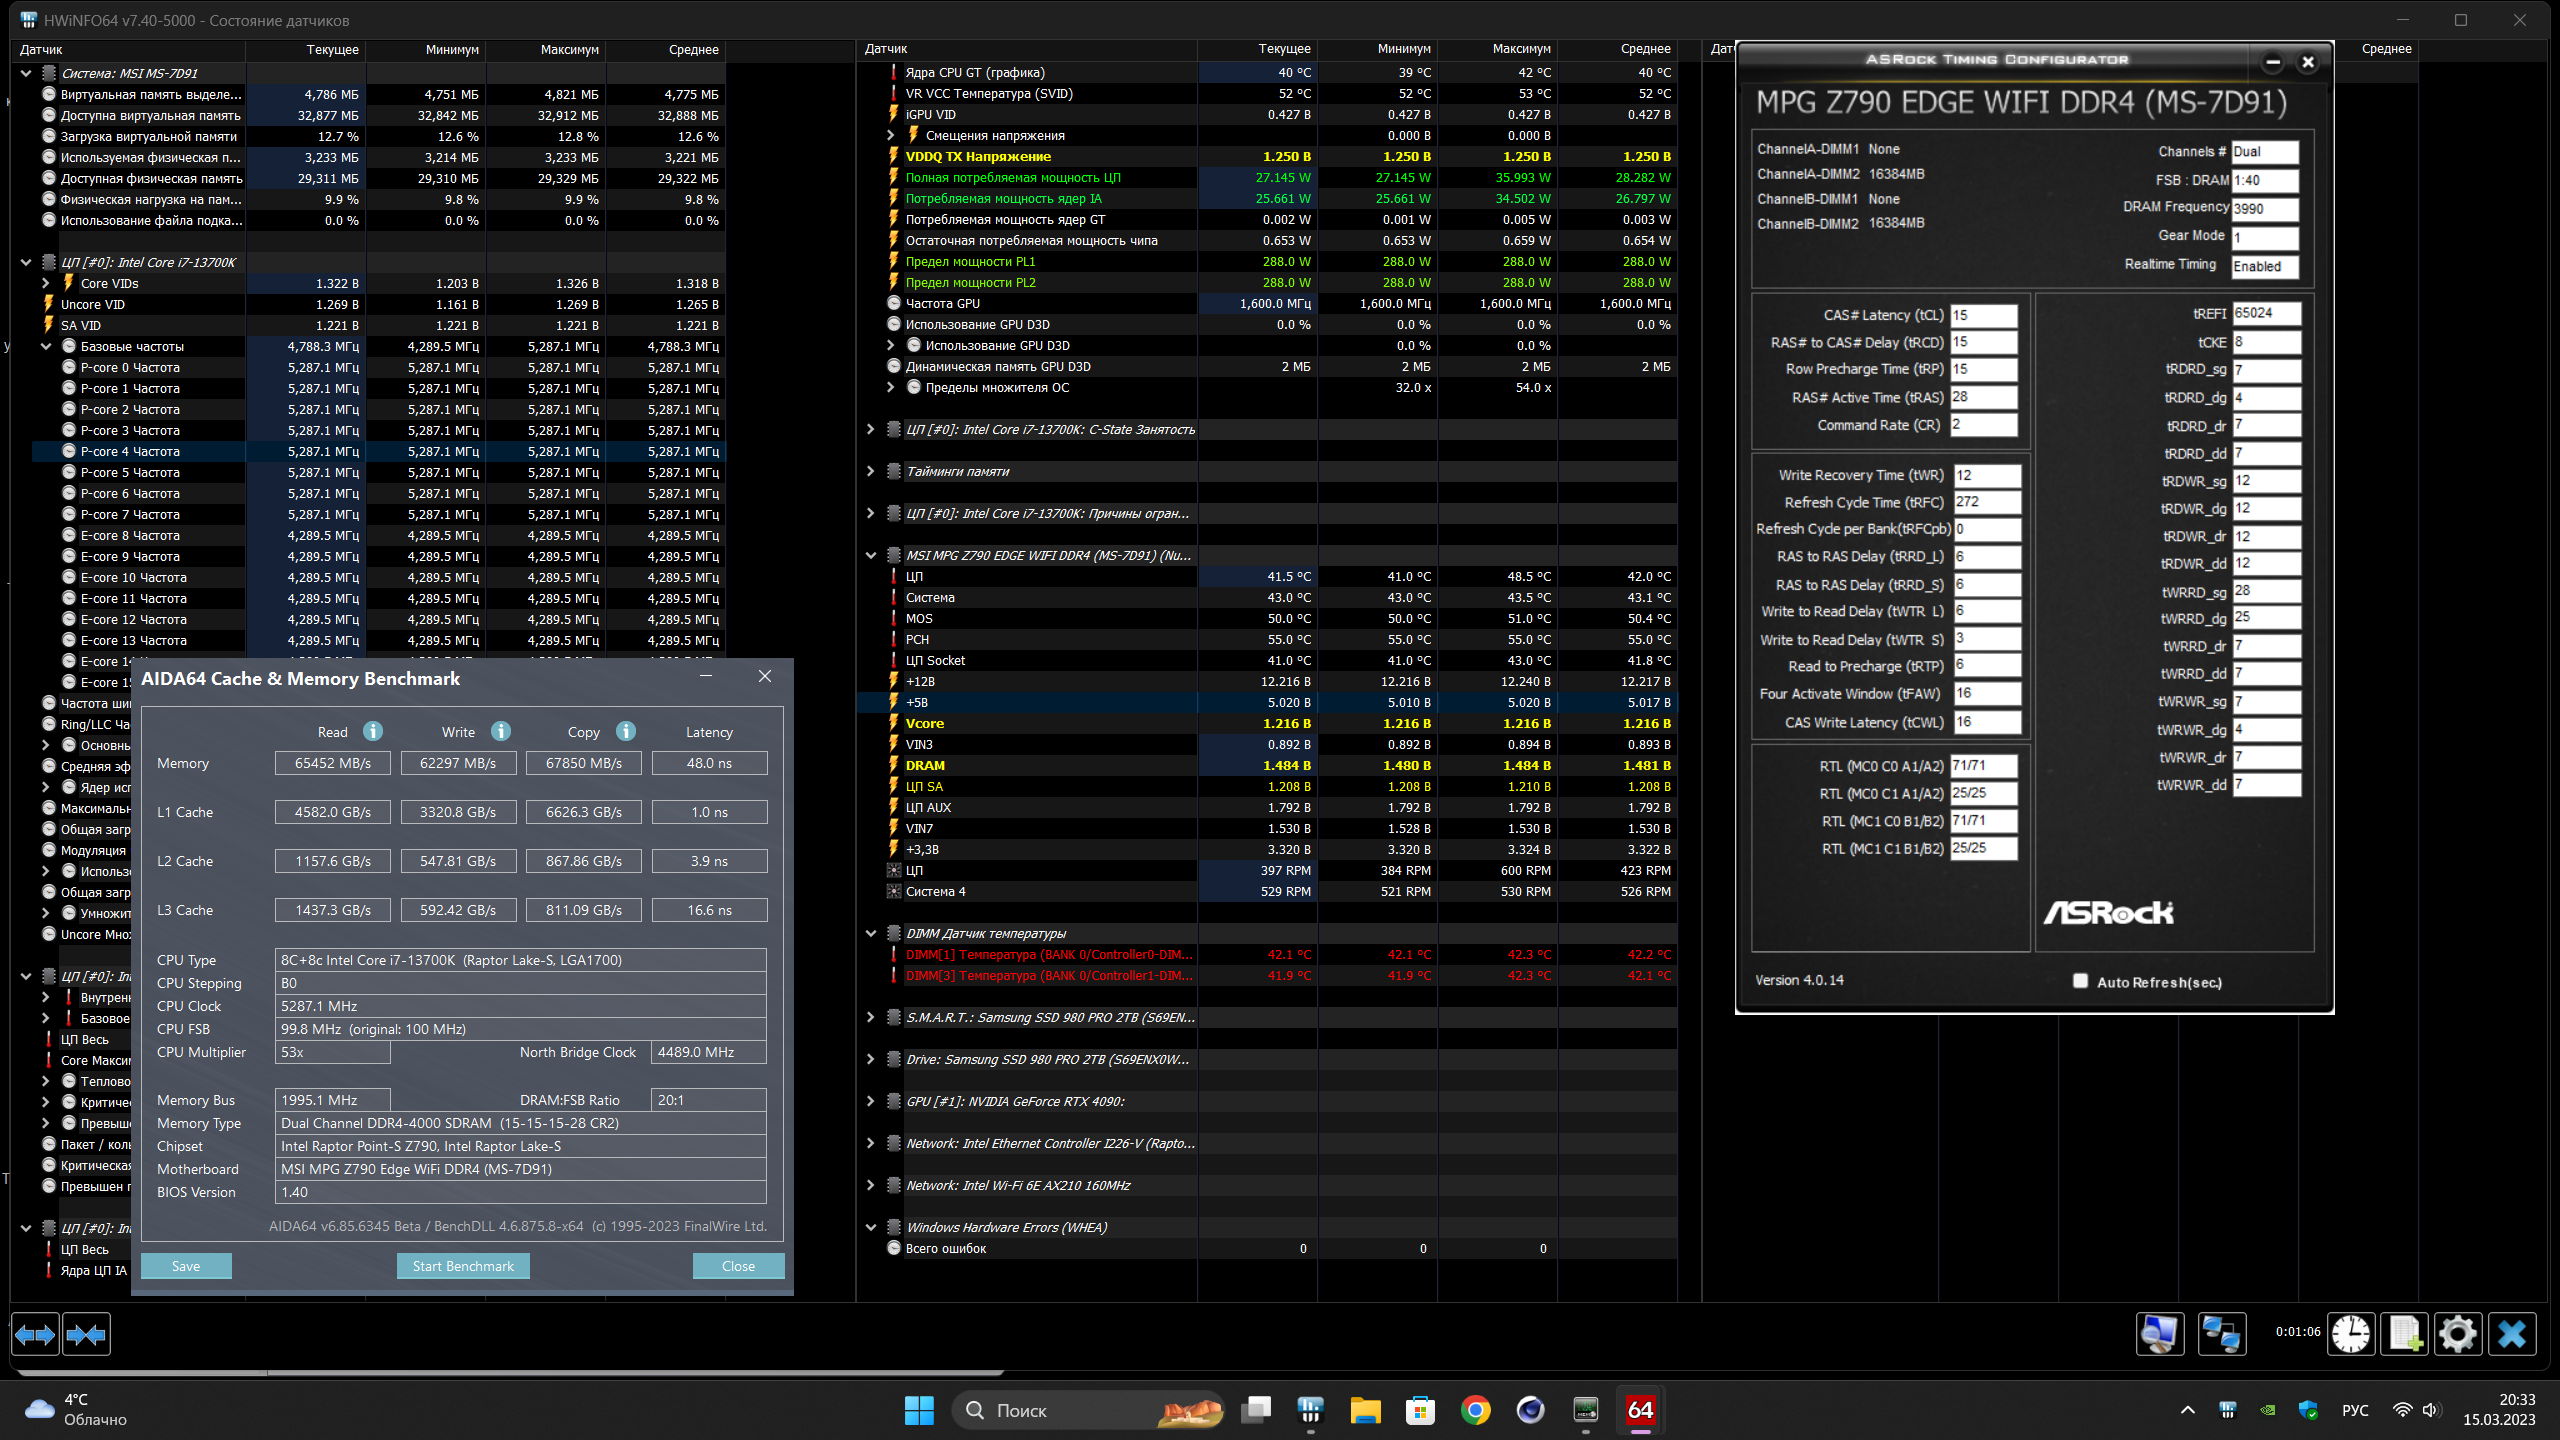Click the reset clock icon in HWiNFO toolbar
2560x1440 pixels.
(x=2351, y=1334)
